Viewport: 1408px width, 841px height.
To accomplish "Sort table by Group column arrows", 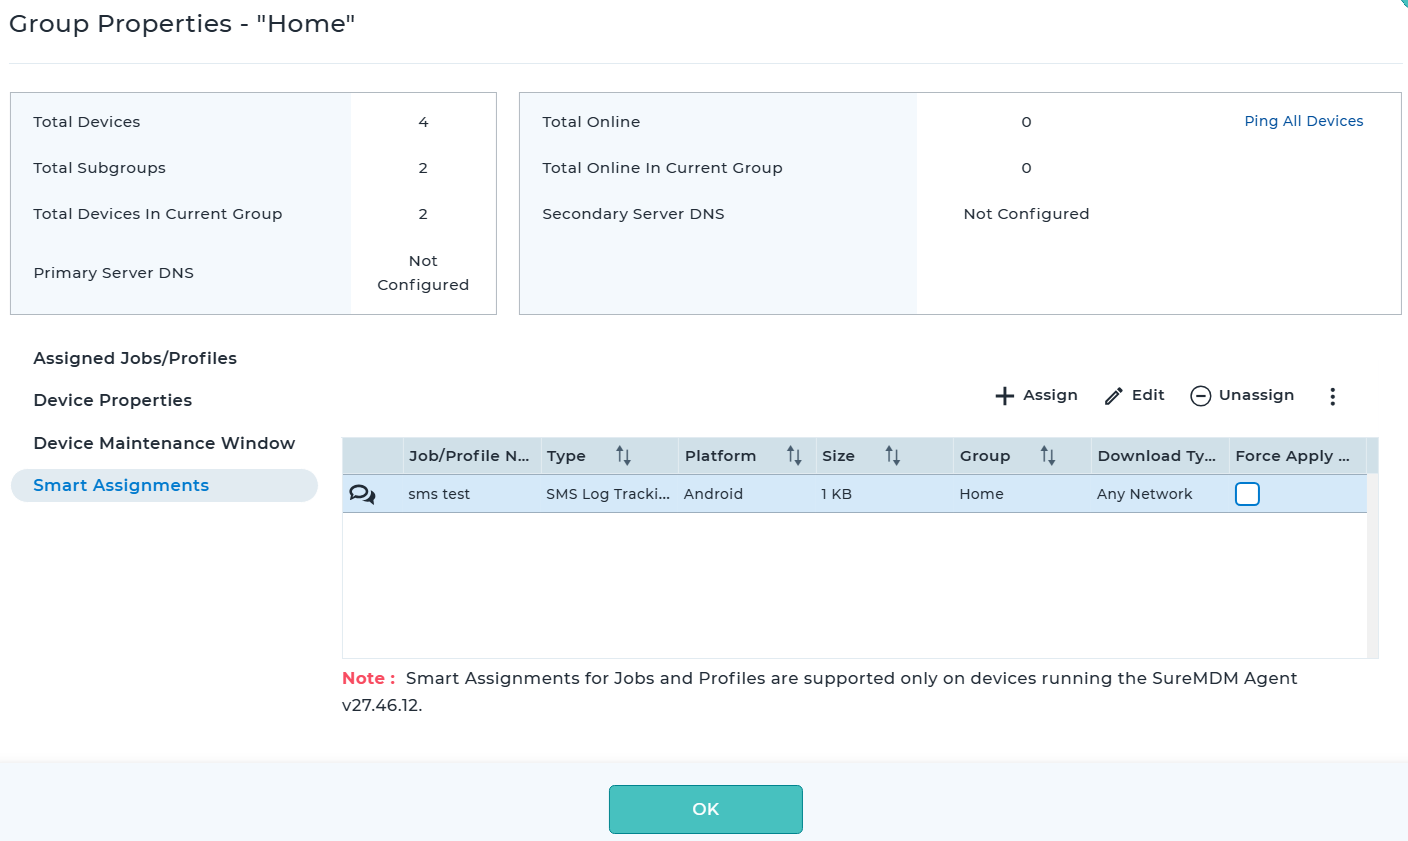I will click(x=1047, y=456).
